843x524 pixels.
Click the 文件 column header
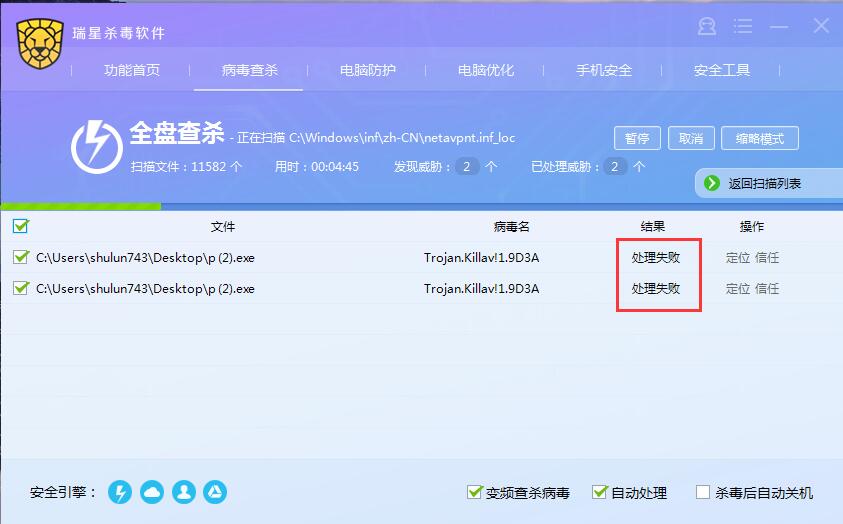click(x=223, y=227)
